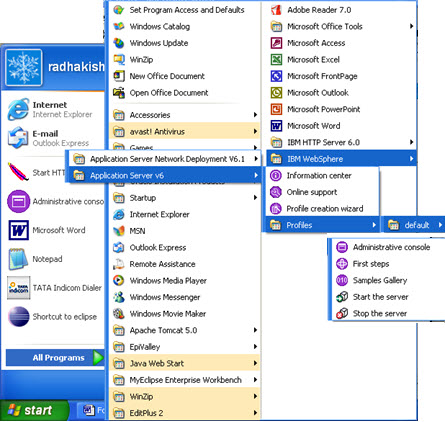The width and height of the screenshot is (445, 422).
Task: Click the Adobe Reader 7.0 icon
Action: point(276,10)
